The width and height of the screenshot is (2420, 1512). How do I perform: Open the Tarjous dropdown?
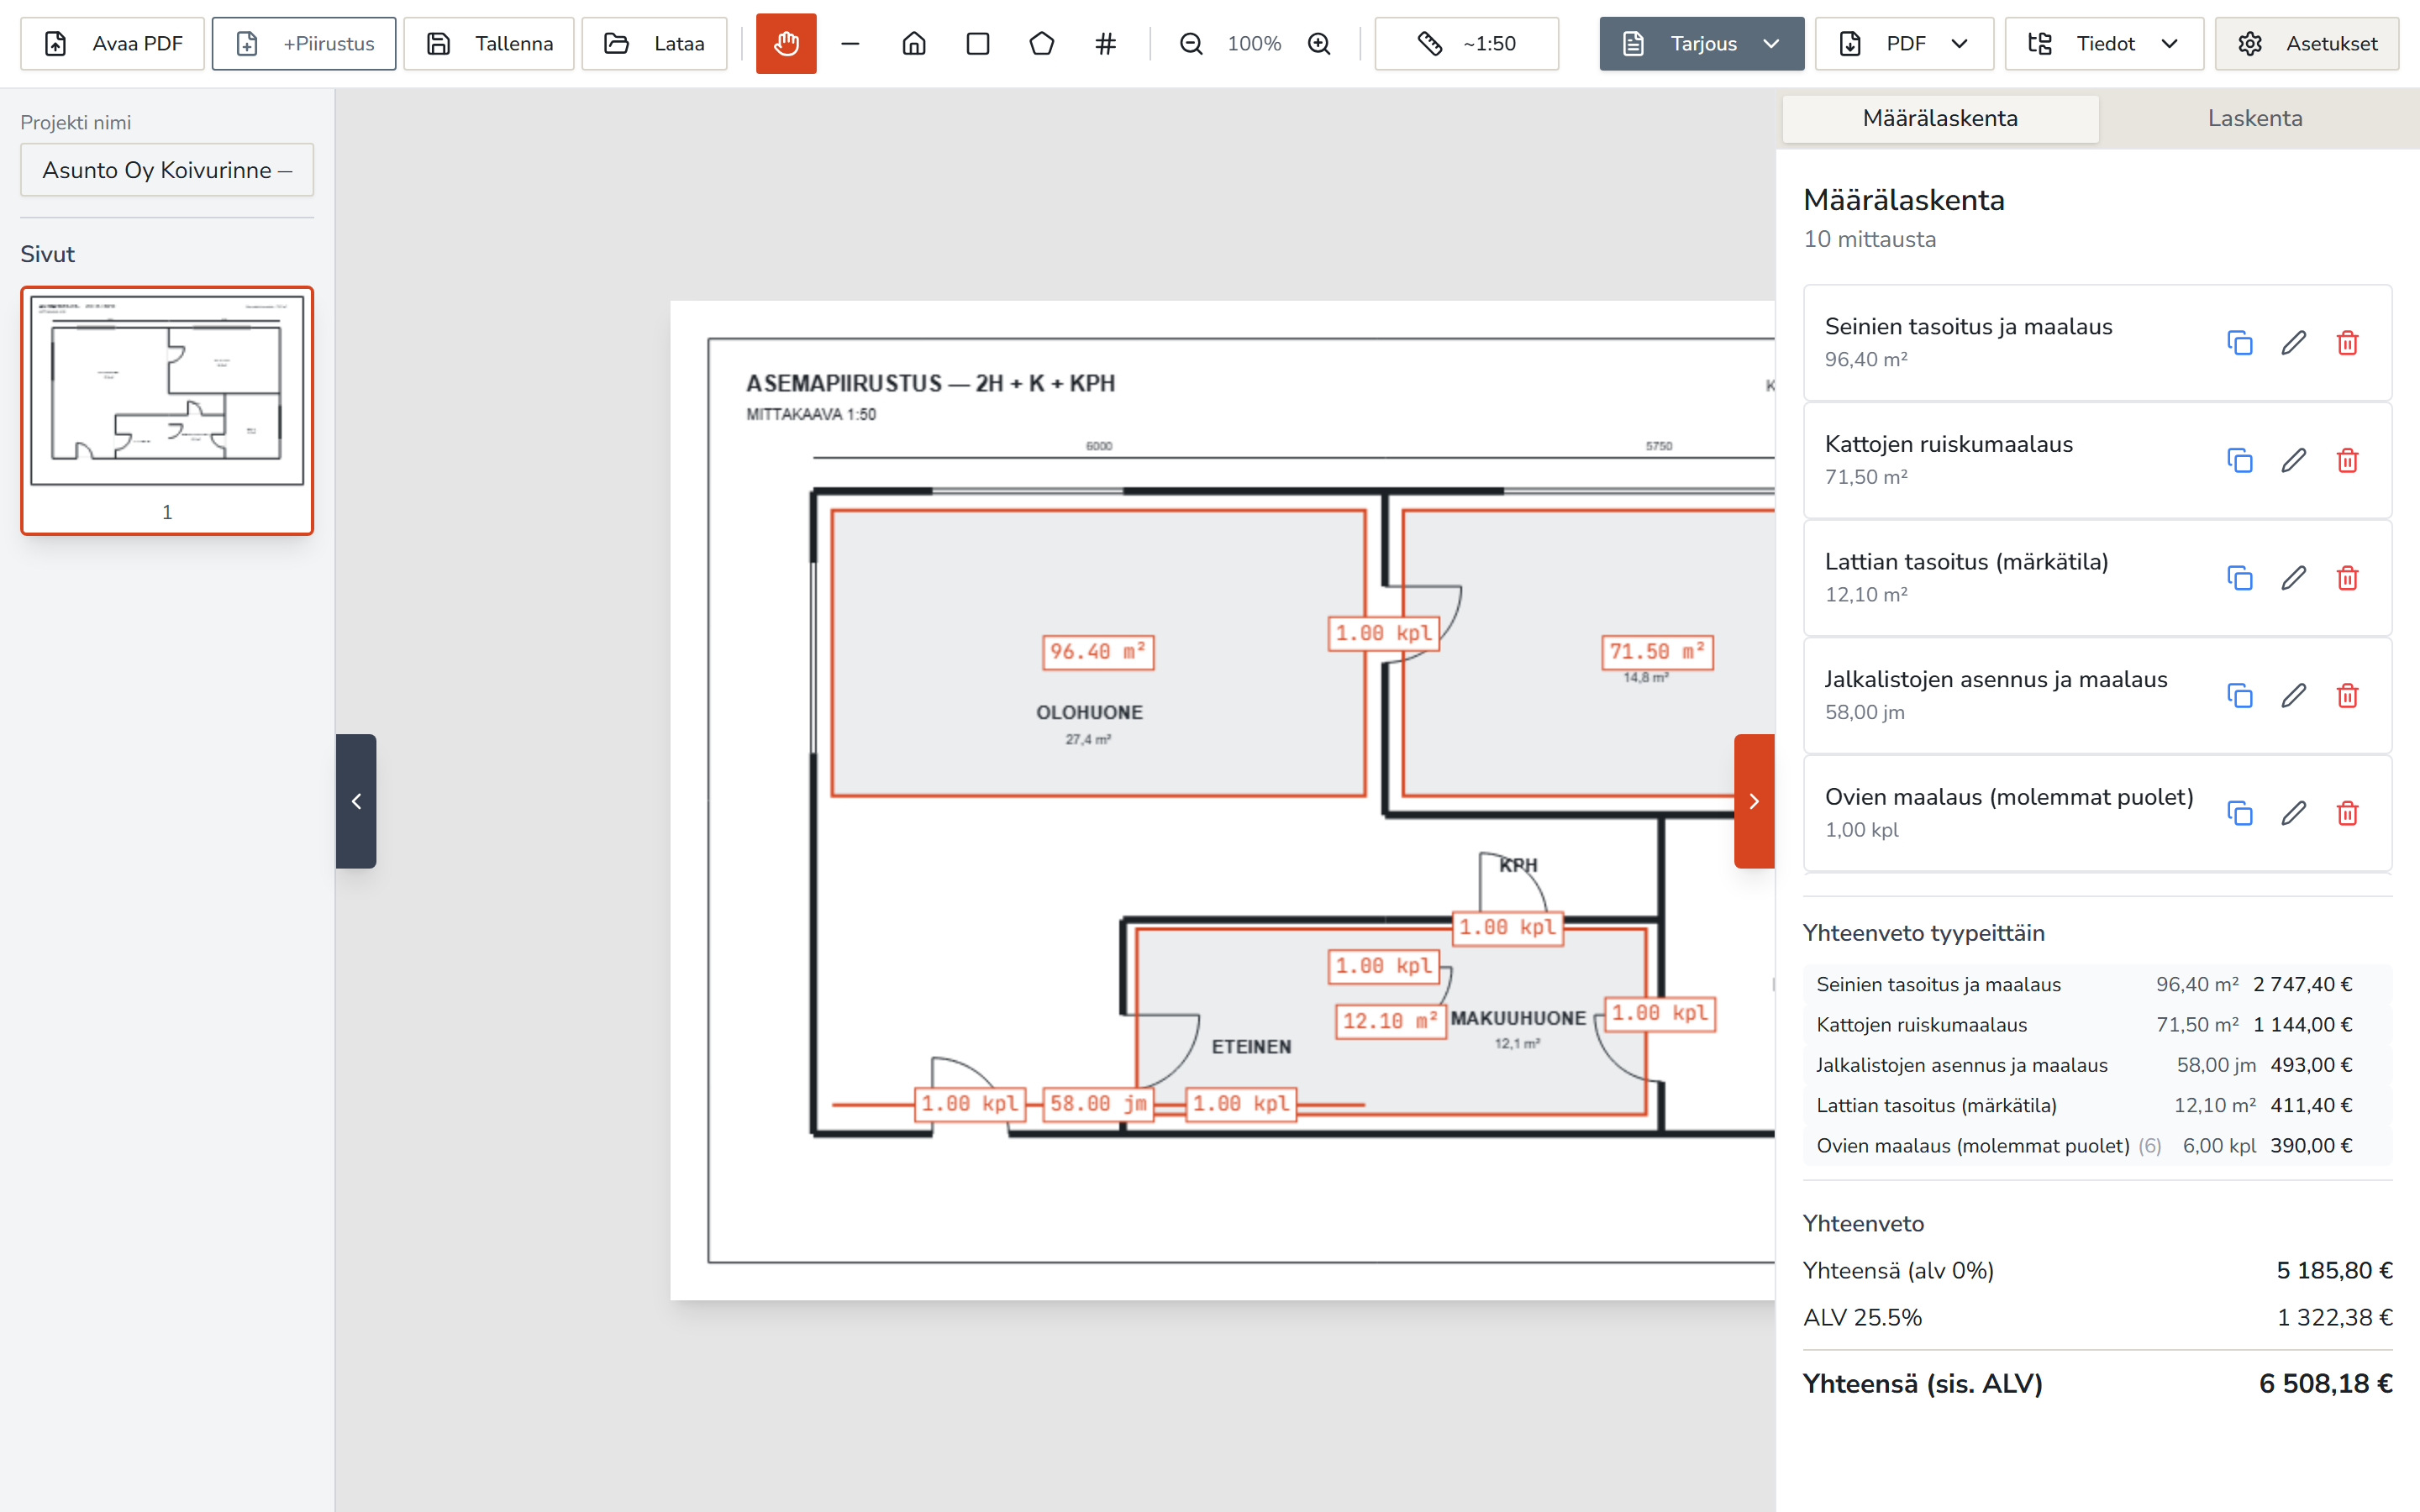(x=1702, y=43)
